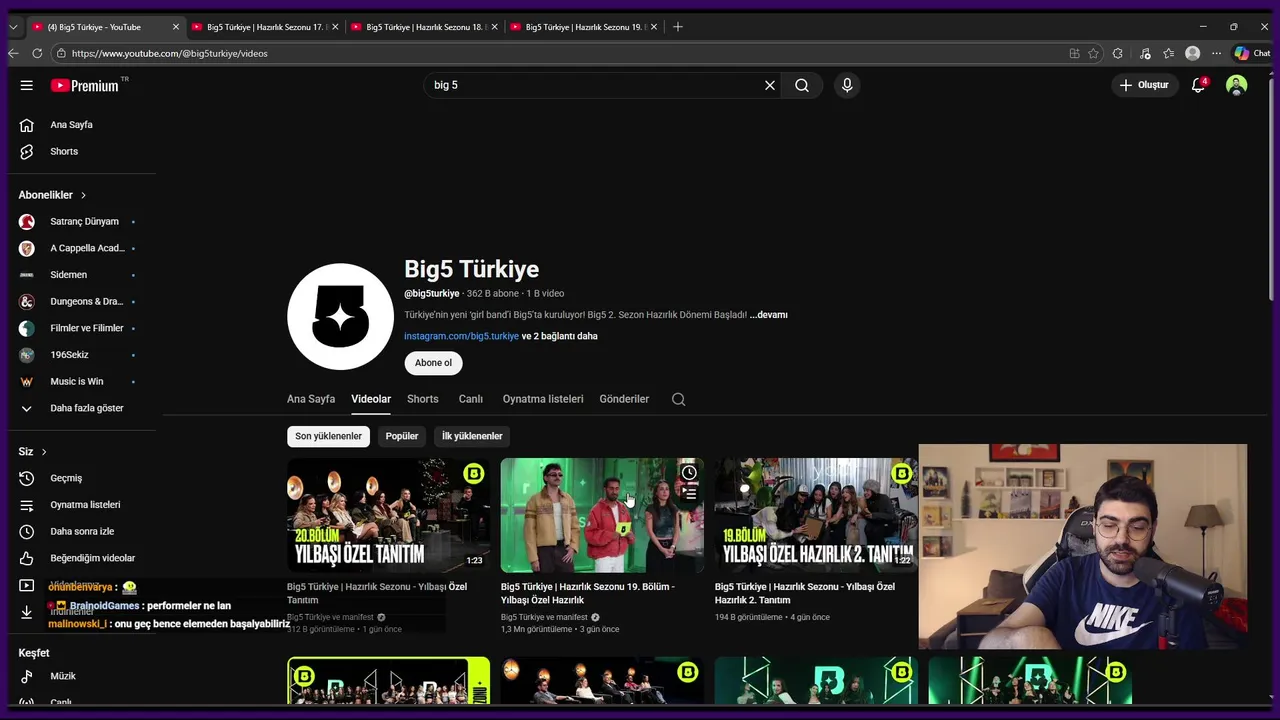This screenshot has width=1280, height=720.
Task: Open the browser tab search dropdown arrow
Action: tap(13, 27)
